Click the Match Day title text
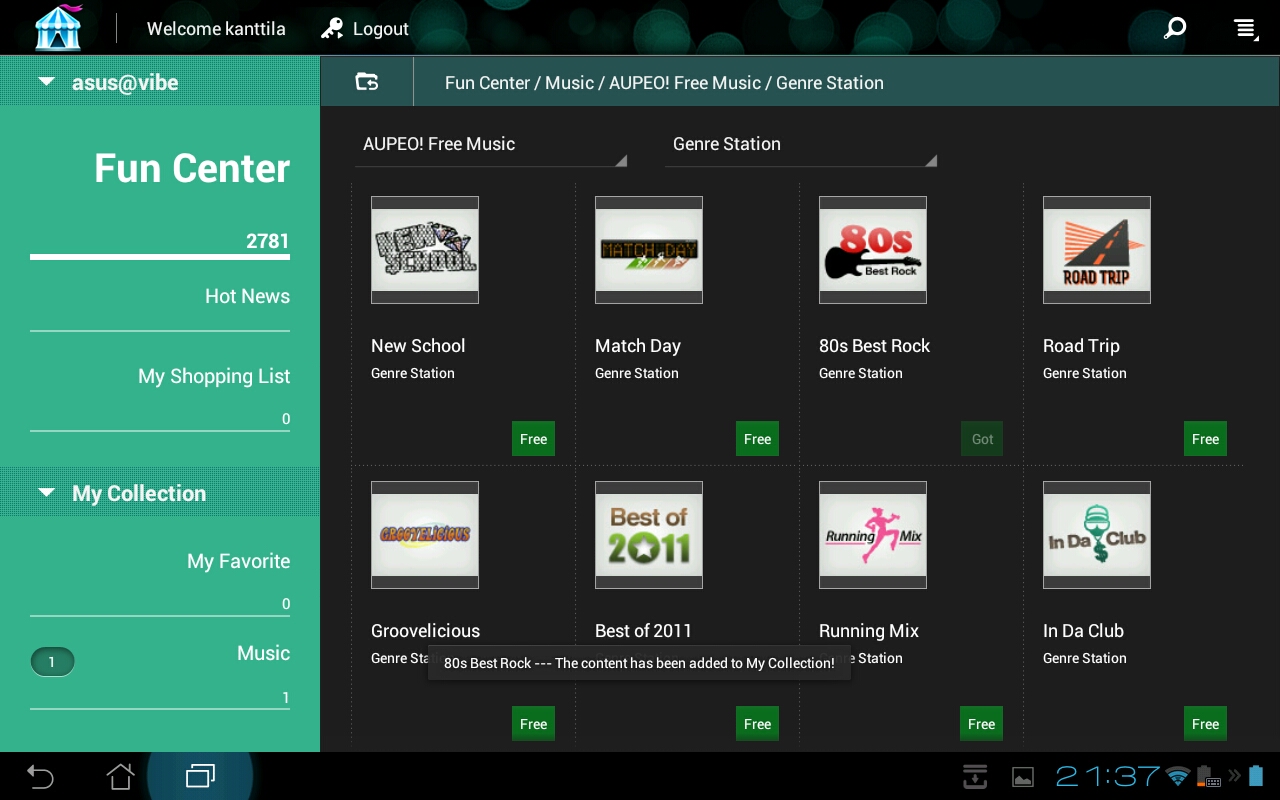Viewport: 1280px width, 800px height. point(638,346)
